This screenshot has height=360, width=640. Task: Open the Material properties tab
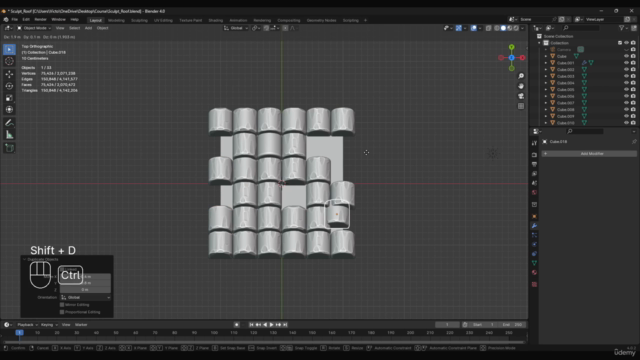[534, 272]
